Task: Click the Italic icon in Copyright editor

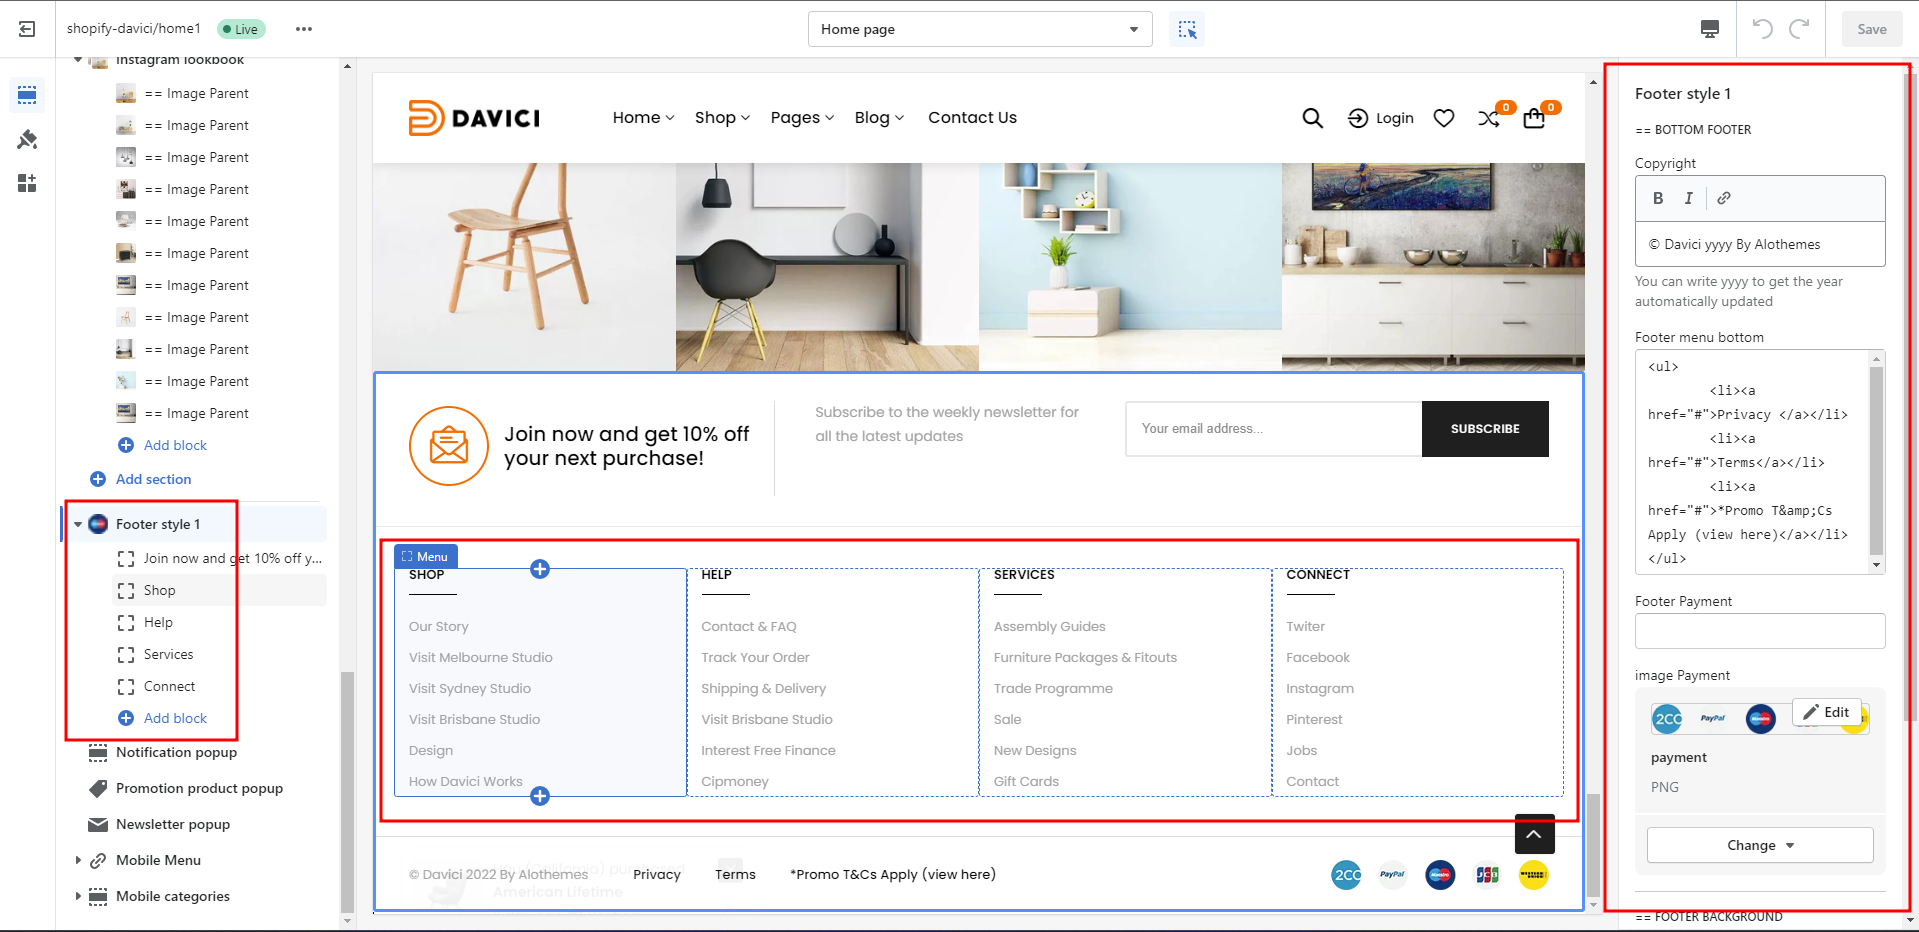Action: point(1689,198)
